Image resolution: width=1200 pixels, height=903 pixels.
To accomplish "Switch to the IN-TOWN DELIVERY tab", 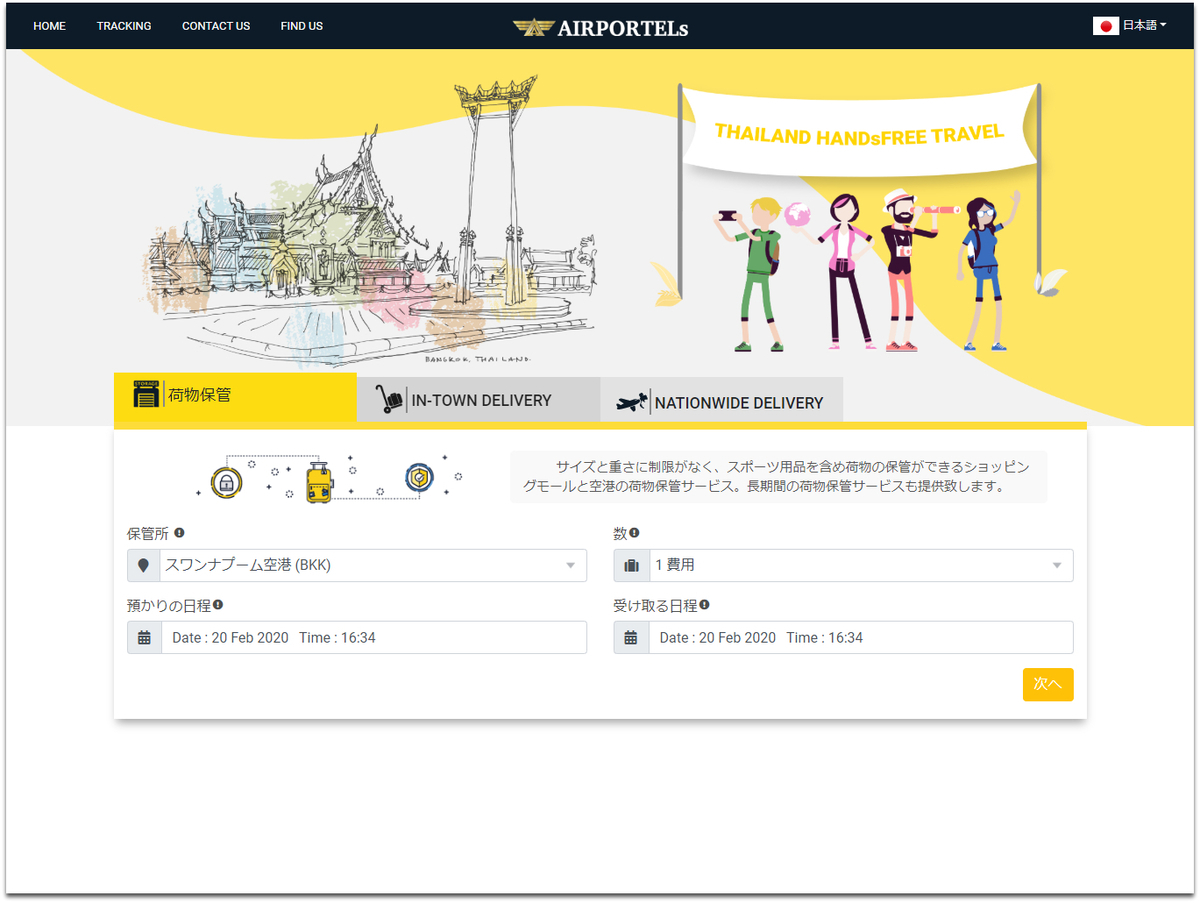I will tap(479, 399).
